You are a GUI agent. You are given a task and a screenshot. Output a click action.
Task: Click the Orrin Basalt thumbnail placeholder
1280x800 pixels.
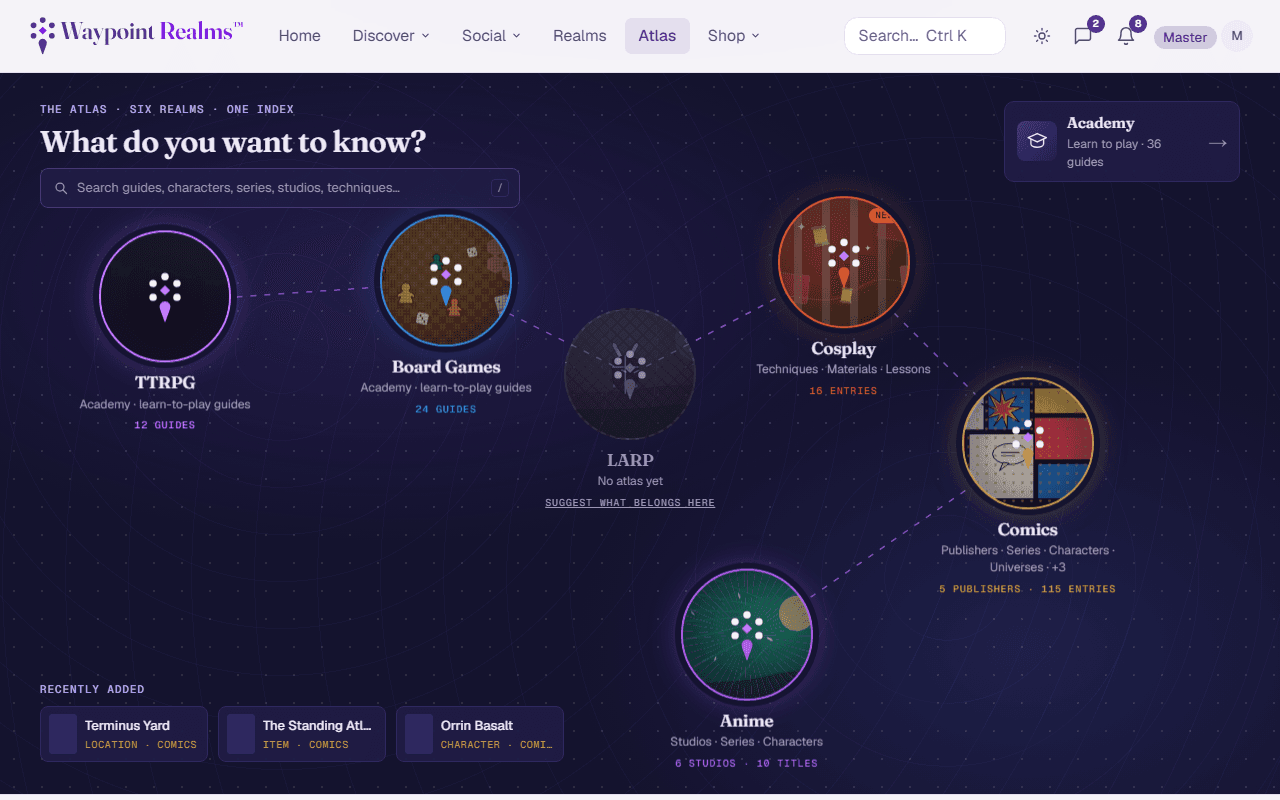pyautogui.click(x=419, y=734)
